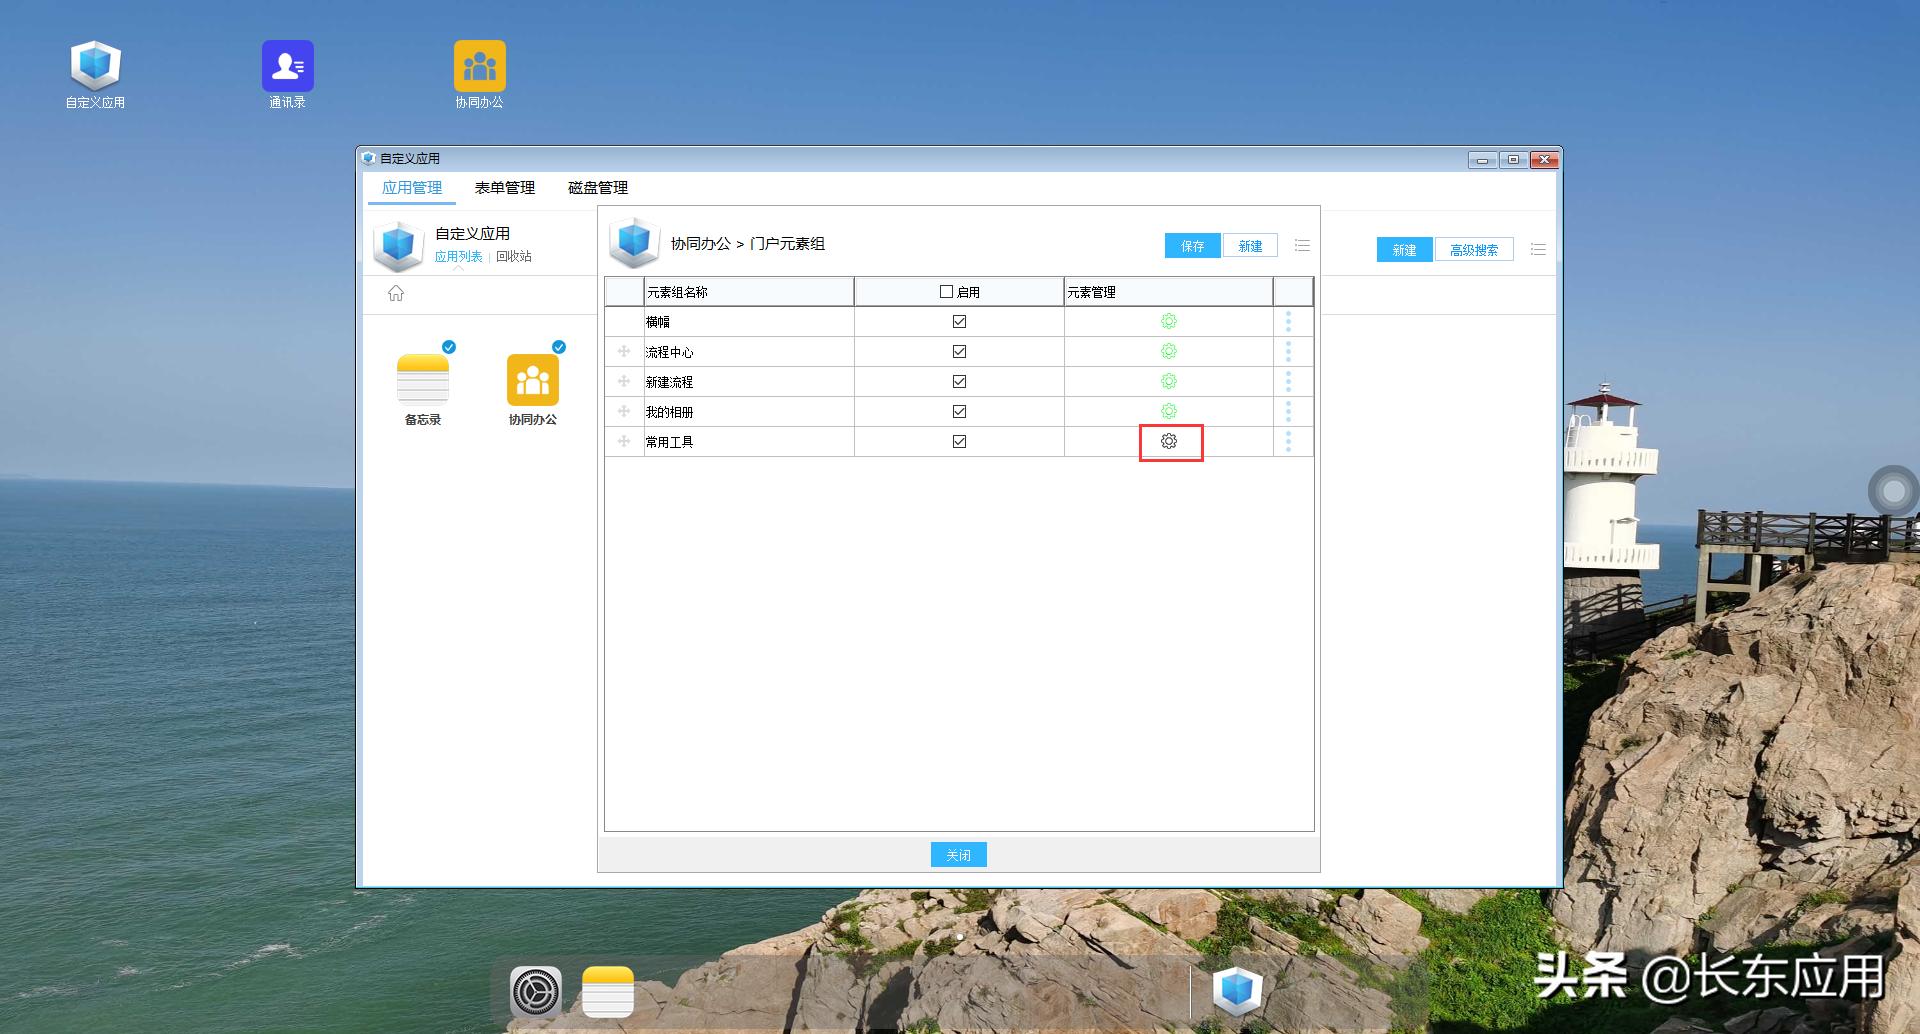Viewport: 1920px width, 1034px height.
Task: Toggle the enable checkbox for 横幅
Action: [x=958, y=321]
